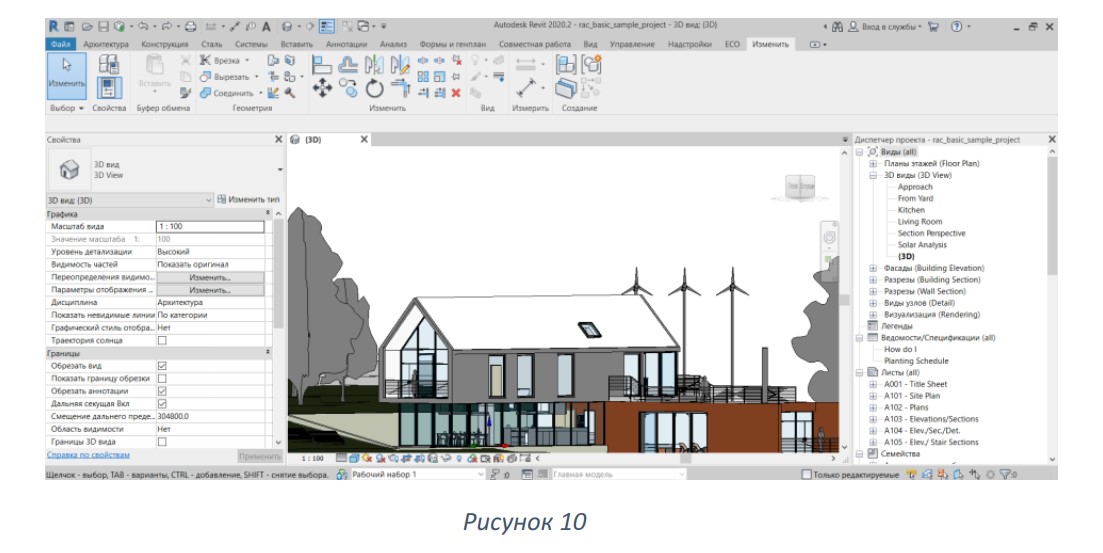1103x553 pixels.
Task: Toggle the Траектория солнца checkbox
Action: coord(162,341)
